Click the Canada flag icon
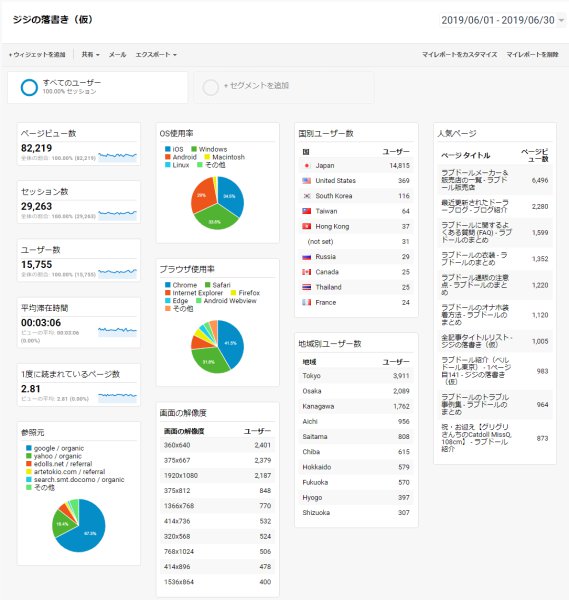Viewport: 569px width, 600px height. pyautogui.click(x=307, y=272)
